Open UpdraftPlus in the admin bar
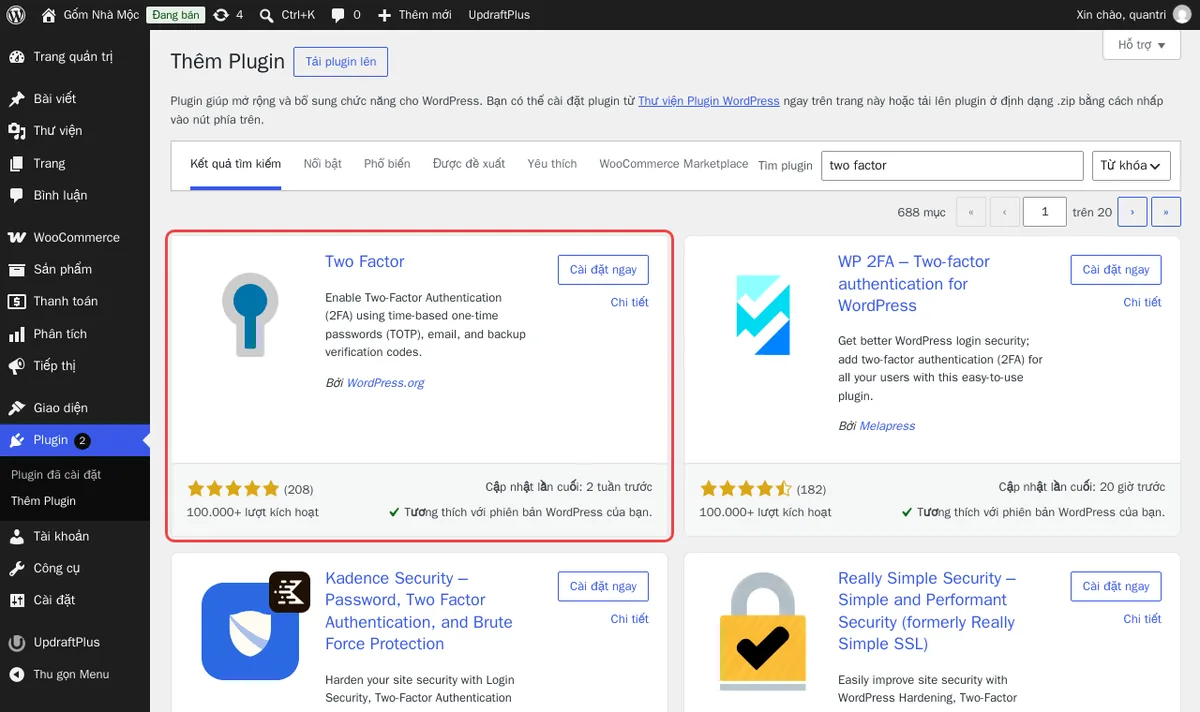 [498, 15]
